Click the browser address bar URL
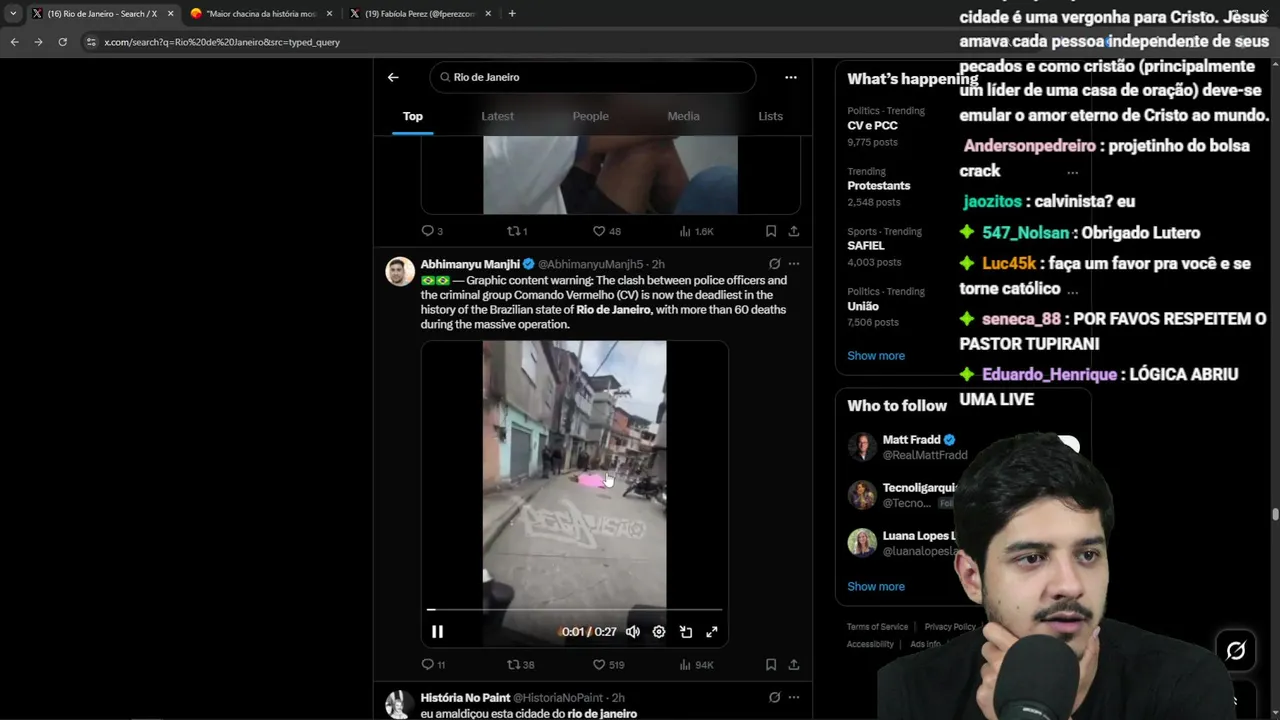Viewport: 1280px width, 720px height. pyautogui.click(x=222, y=42)
